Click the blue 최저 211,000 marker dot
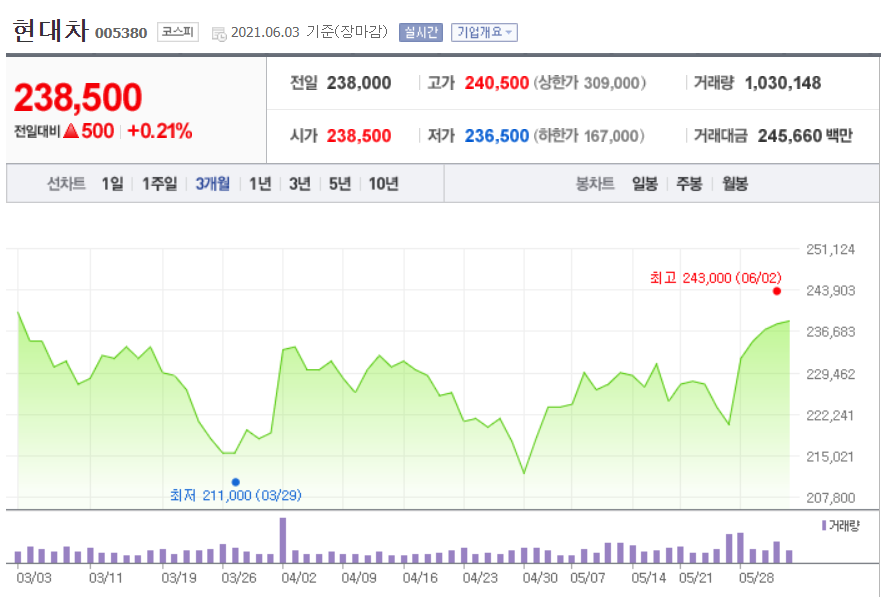Screen dimensions: 881x597 (235, 482)
